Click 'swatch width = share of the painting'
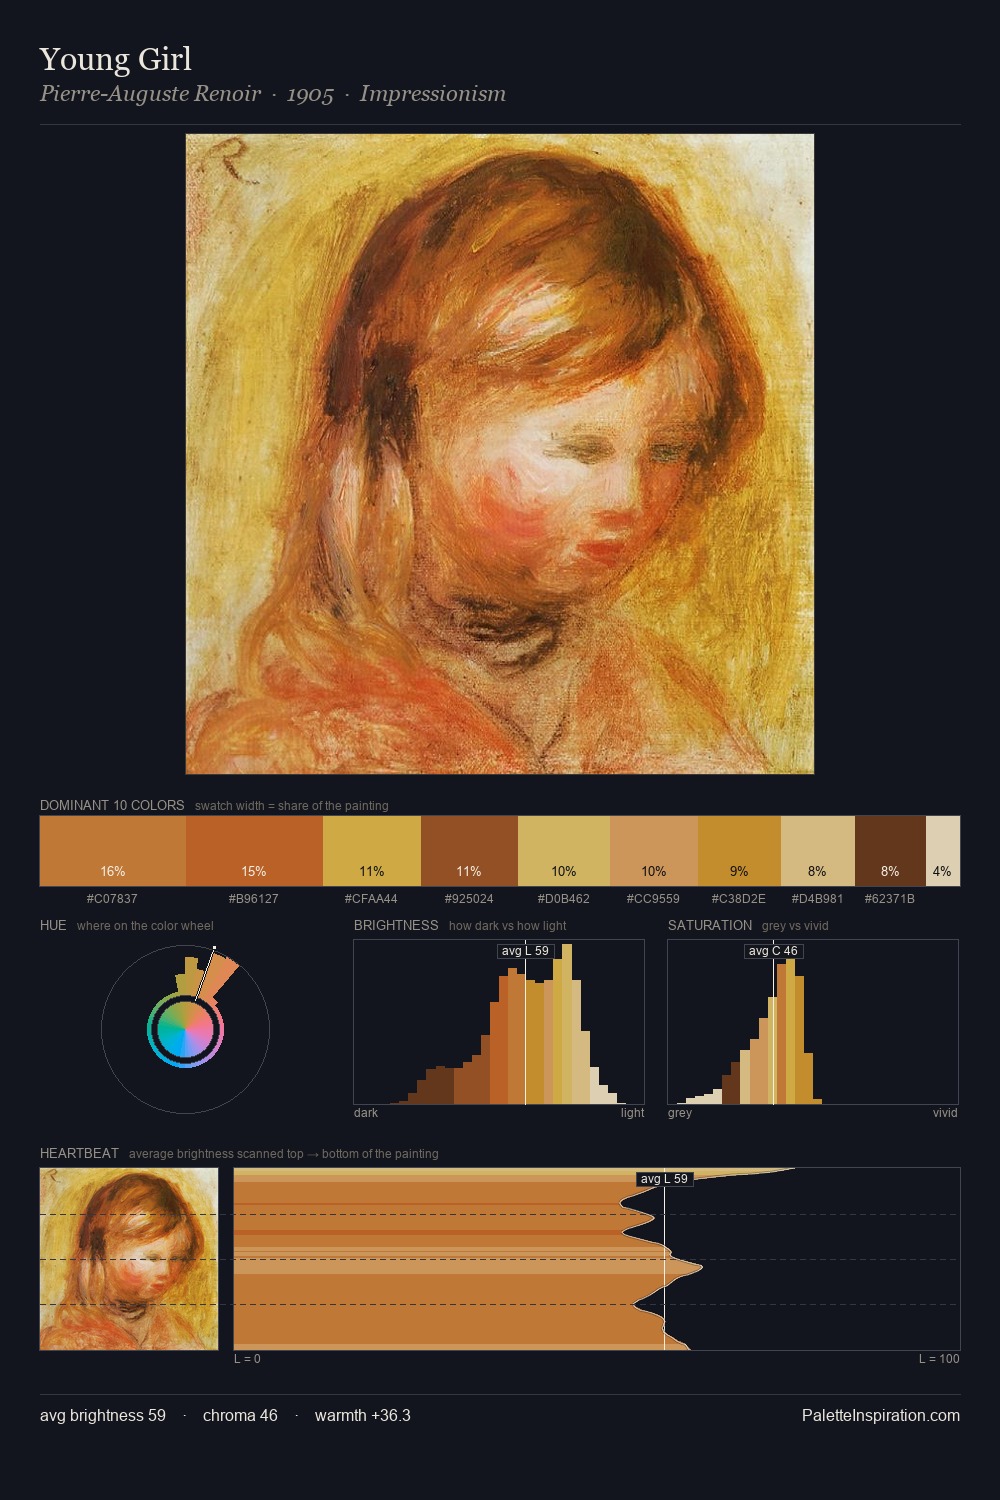The image size is (1000, 1500). 292,806
